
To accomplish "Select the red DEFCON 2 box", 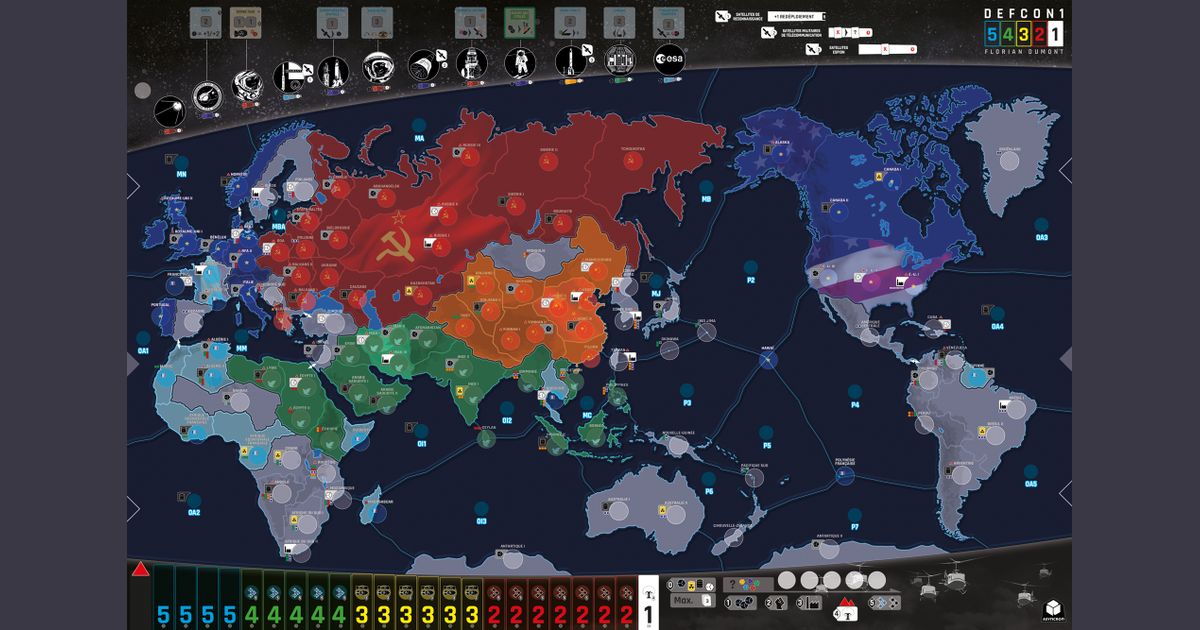I will 1039,34.
